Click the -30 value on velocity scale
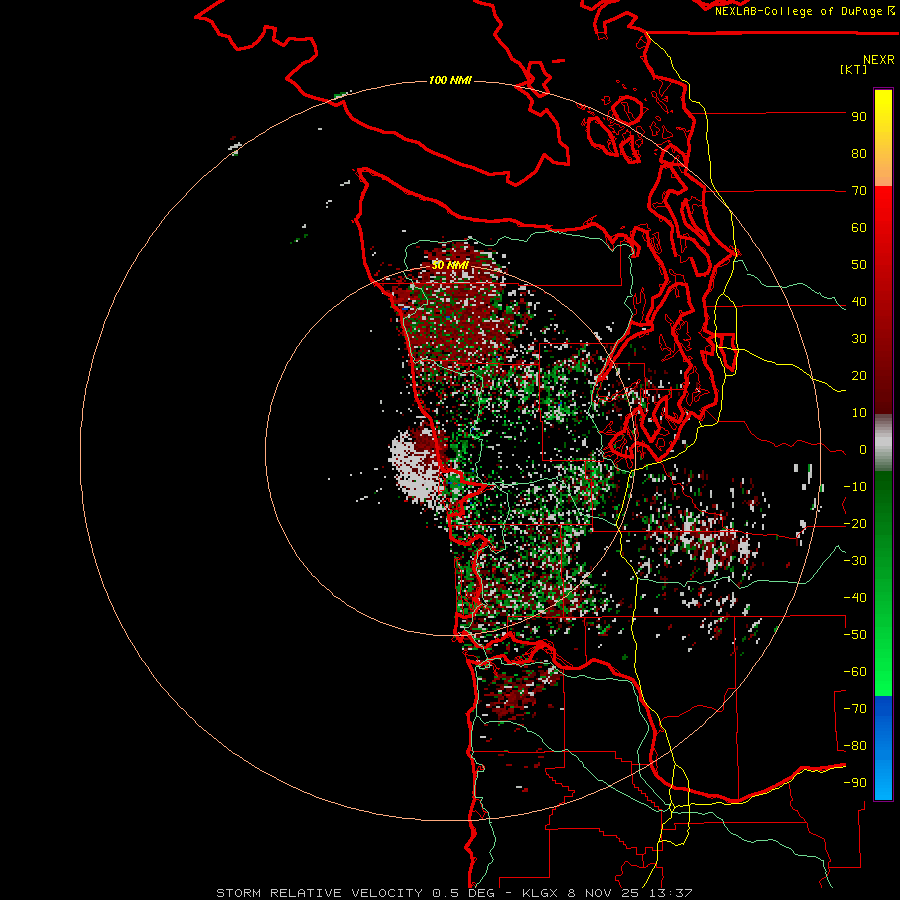Viewport: 900px width, 900px height. click(x=855, y=561)
